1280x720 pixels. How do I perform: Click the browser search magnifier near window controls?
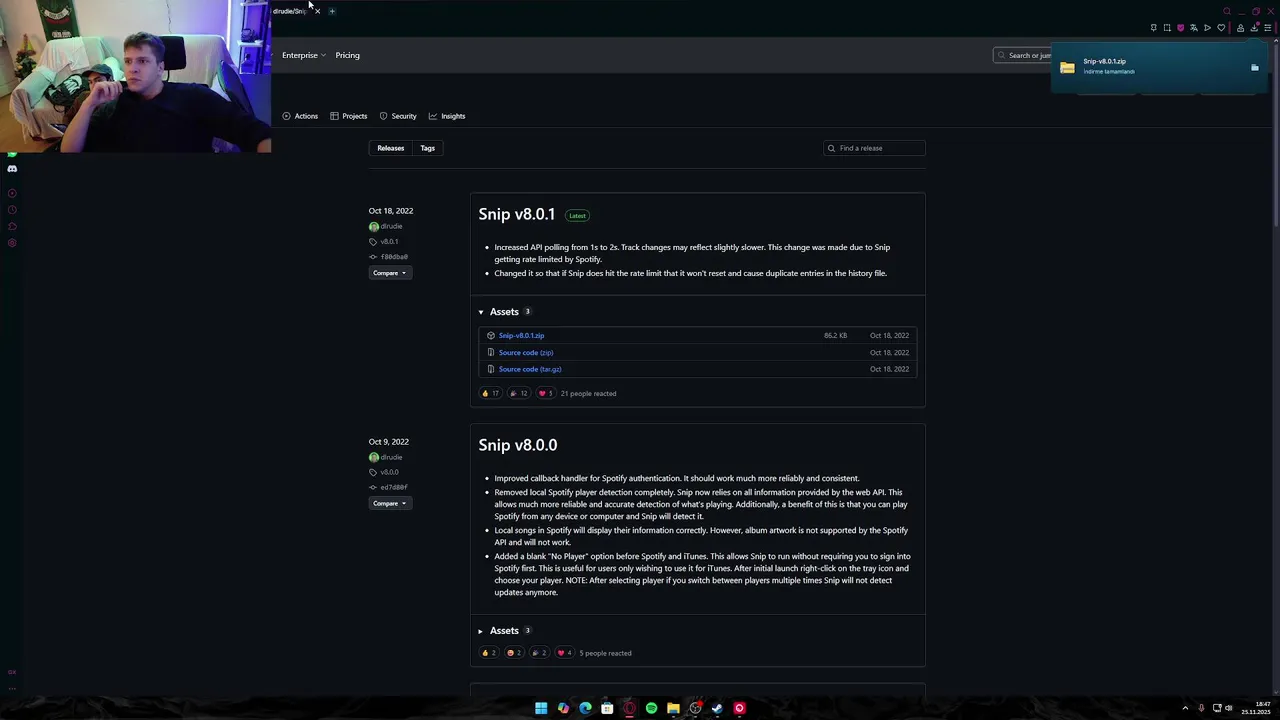tap(1227, 11)
